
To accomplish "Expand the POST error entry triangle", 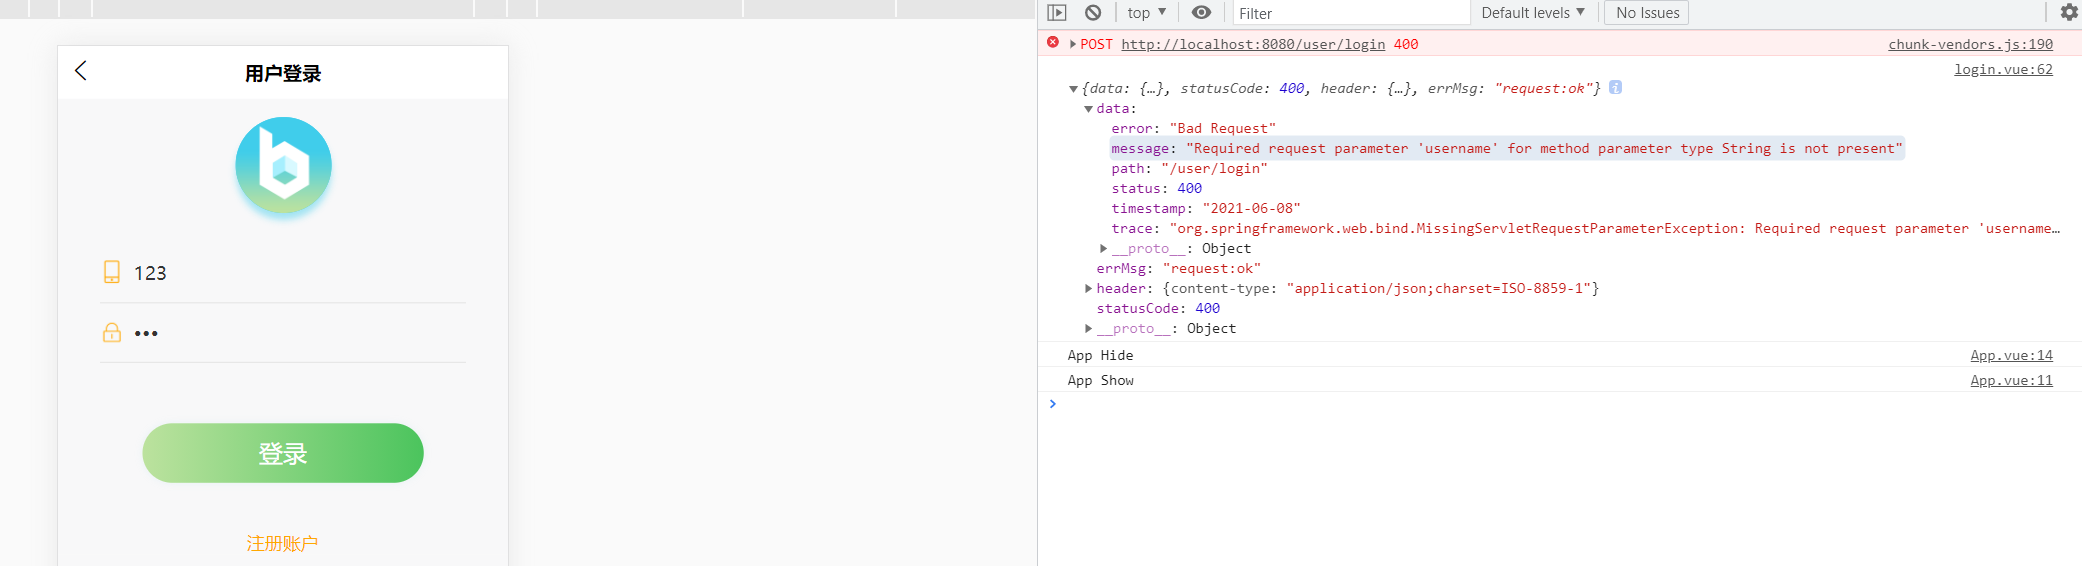I will click(1073, 44).
